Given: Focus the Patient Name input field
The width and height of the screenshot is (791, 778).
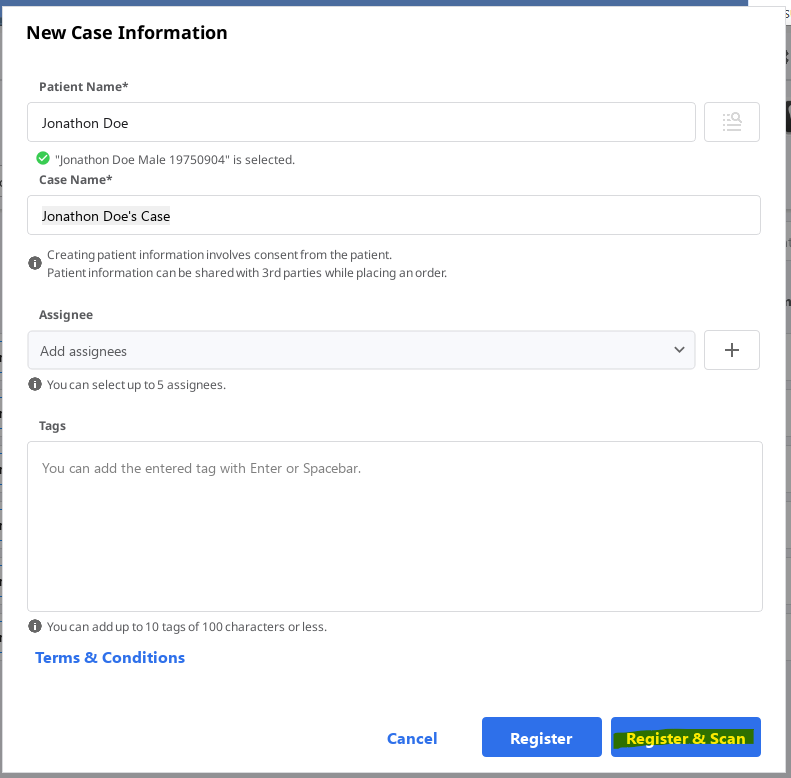Looking at the screenshot, I should (360, 123).
